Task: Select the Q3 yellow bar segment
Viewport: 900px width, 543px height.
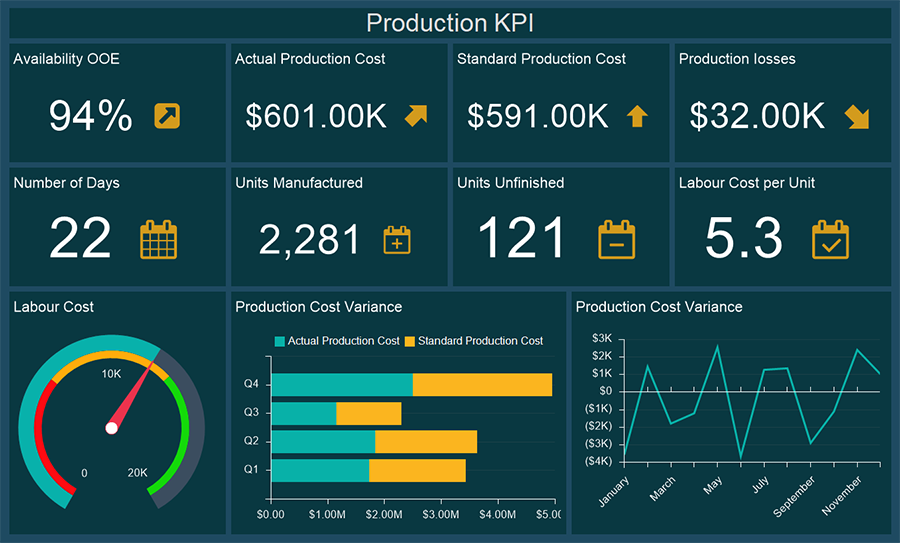Action: tap(368, 413)
